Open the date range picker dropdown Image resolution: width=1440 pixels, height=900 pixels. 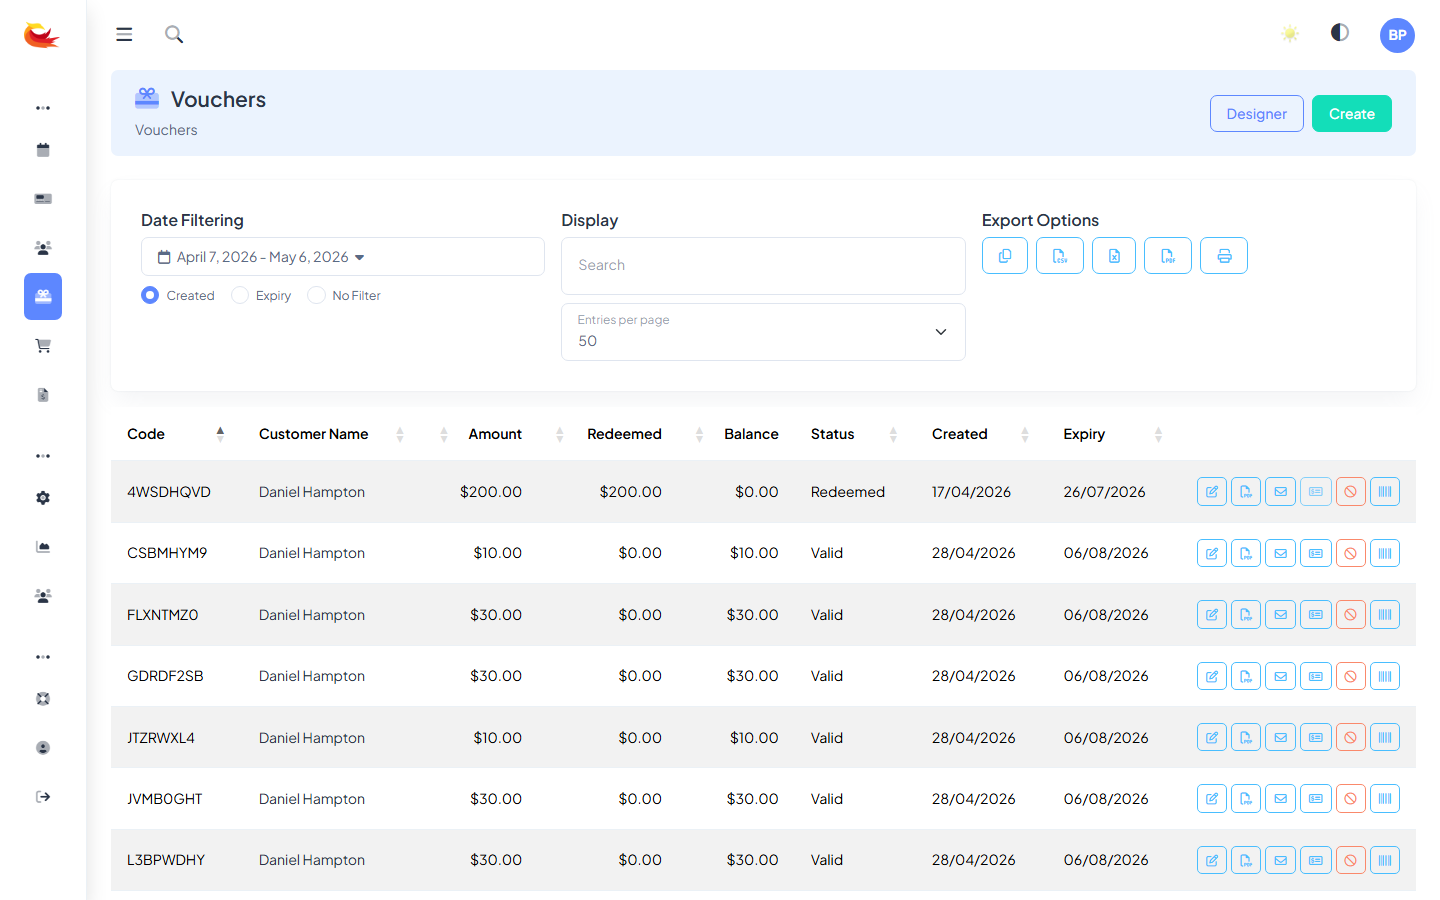[343, 257]
